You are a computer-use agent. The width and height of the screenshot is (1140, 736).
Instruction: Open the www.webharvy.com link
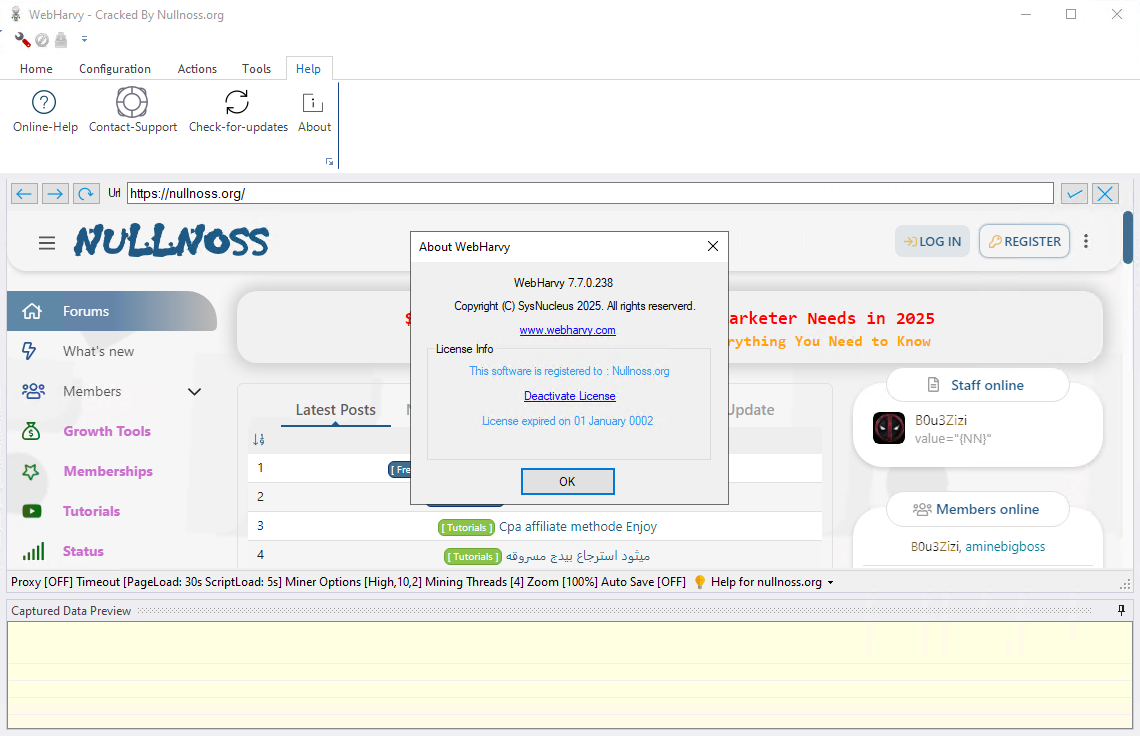[x=567, y=330]
